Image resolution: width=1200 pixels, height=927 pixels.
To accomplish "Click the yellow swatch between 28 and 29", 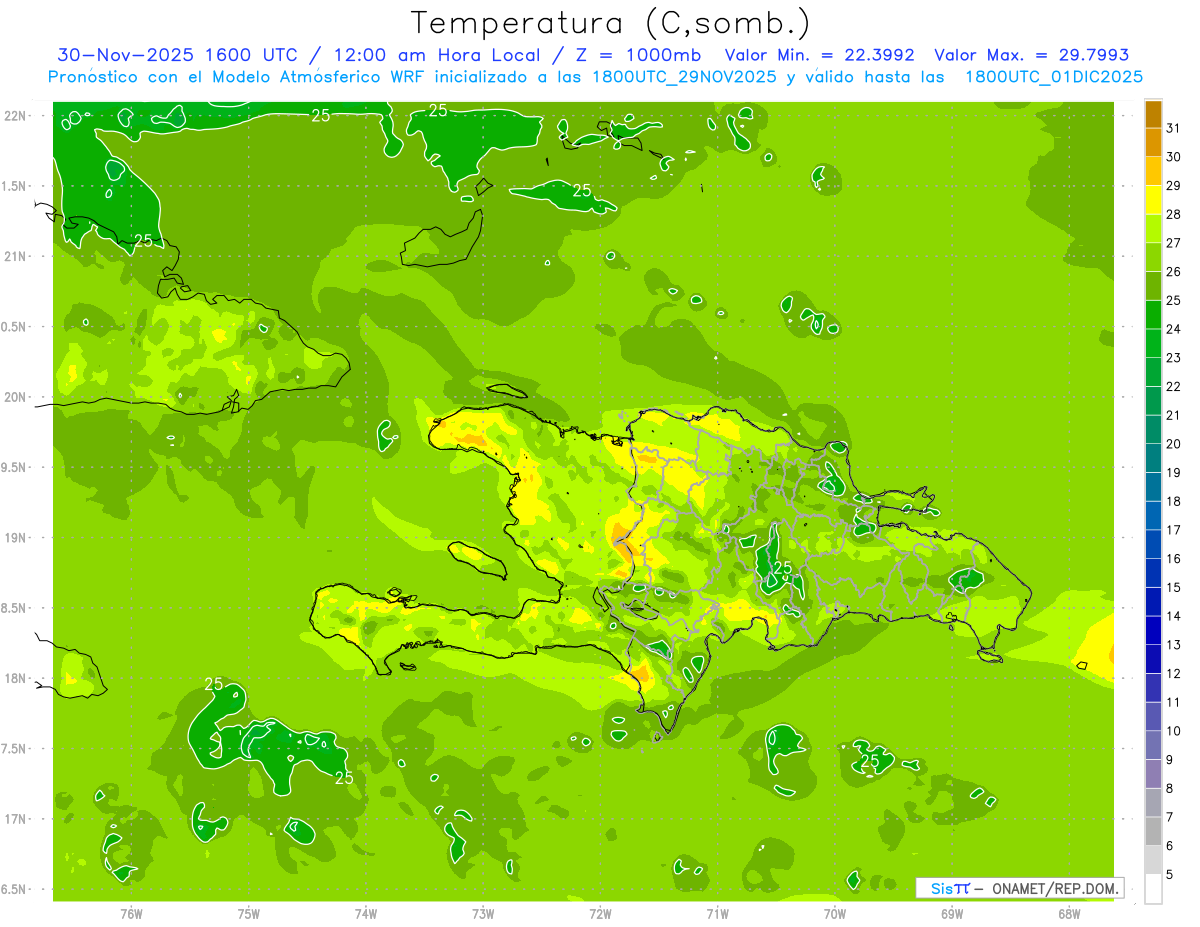I will 1153,200.
